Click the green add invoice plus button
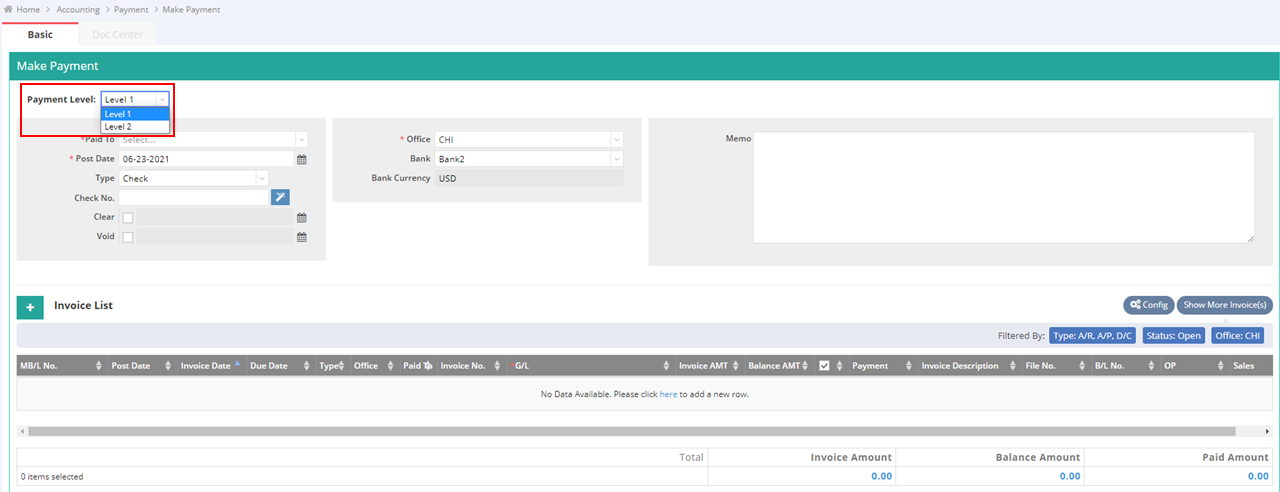This screenshot has width=1280, height=492. coord(30,307)
